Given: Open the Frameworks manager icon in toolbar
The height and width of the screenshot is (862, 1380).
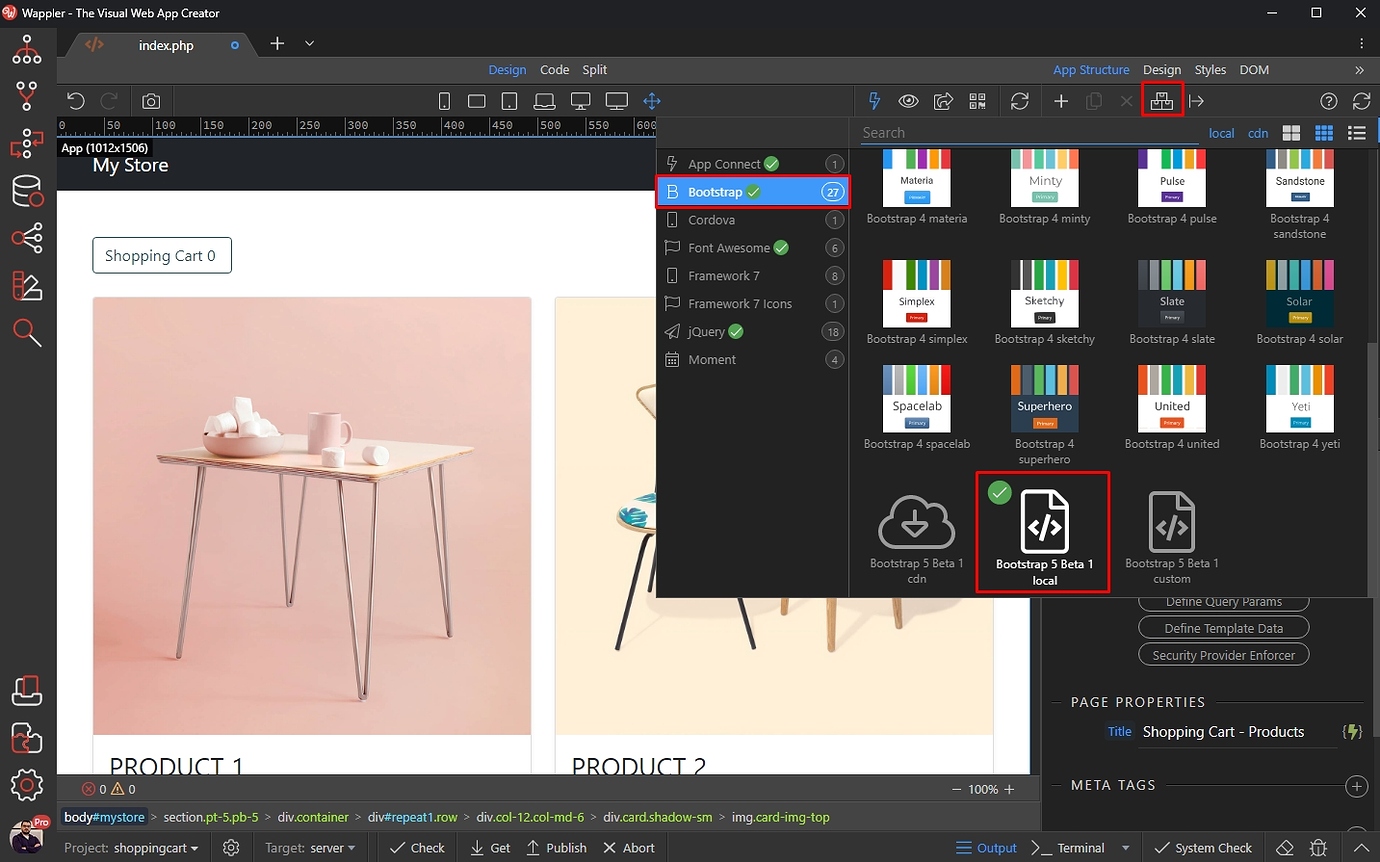Looking at the screenshot, I should point(1162,101).
